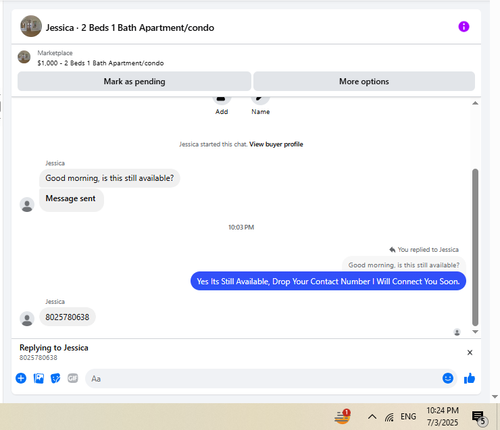Choose a sticker icon

pyautogui.click(x=55, y=378)
